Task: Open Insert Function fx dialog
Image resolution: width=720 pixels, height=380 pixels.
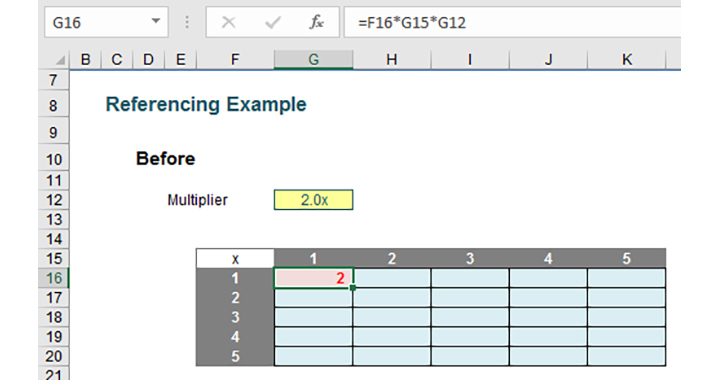Action: pyautogui.click(x=316, y=22)
